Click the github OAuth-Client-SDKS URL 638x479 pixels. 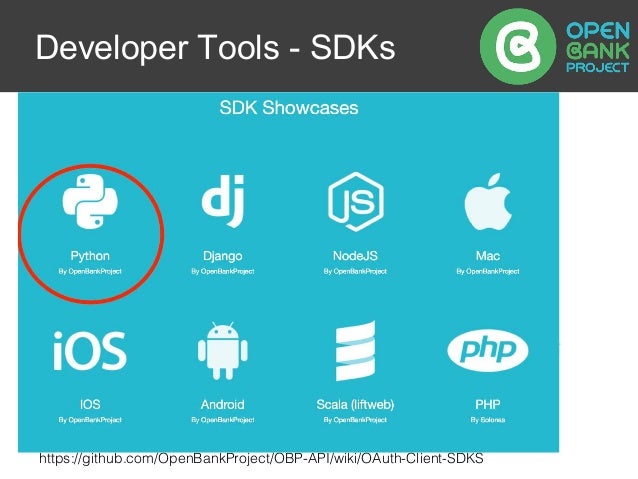(261, 459)
